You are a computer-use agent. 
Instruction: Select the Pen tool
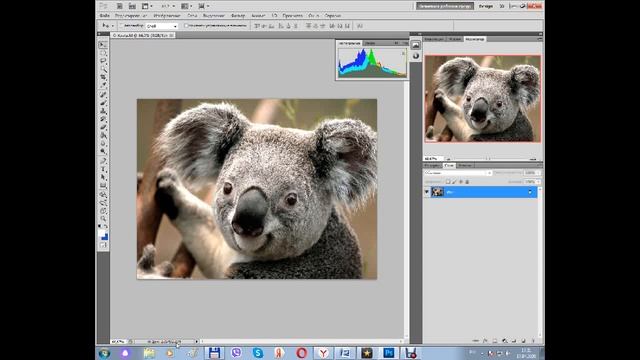point(103,161)
